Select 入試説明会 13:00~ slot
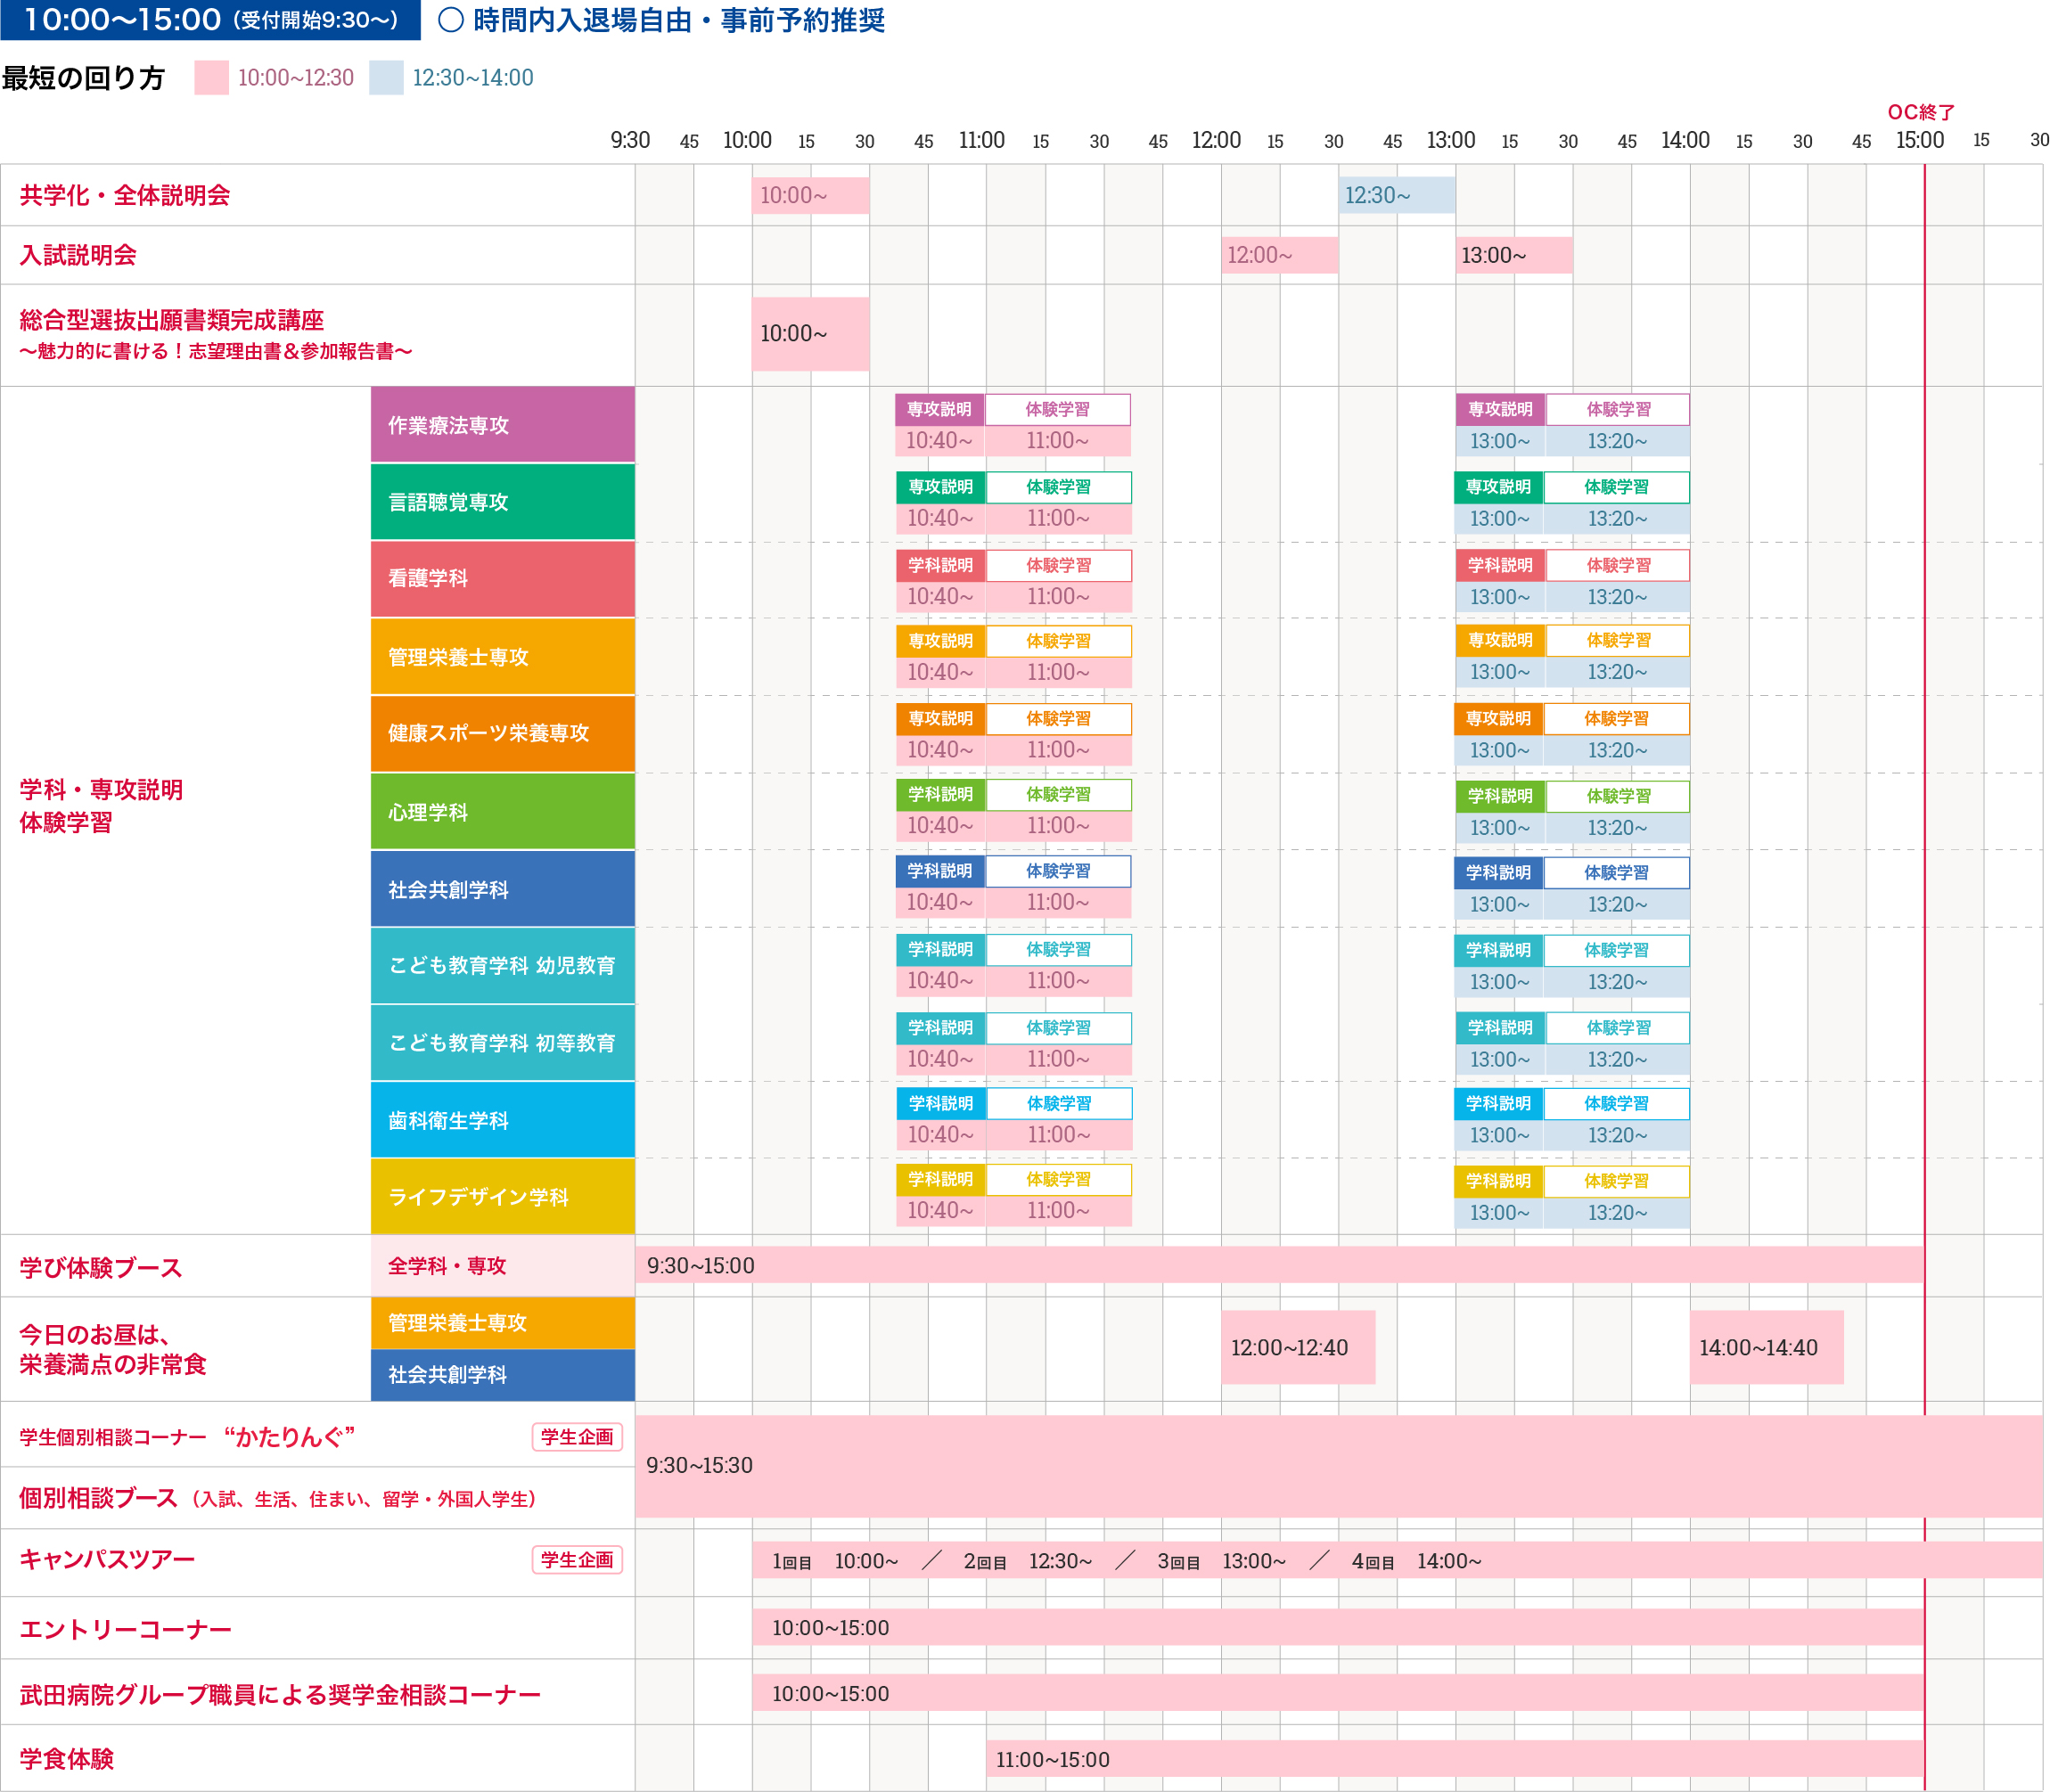The height and width of the screenshot is (1792, 2050). [1514, 255]
